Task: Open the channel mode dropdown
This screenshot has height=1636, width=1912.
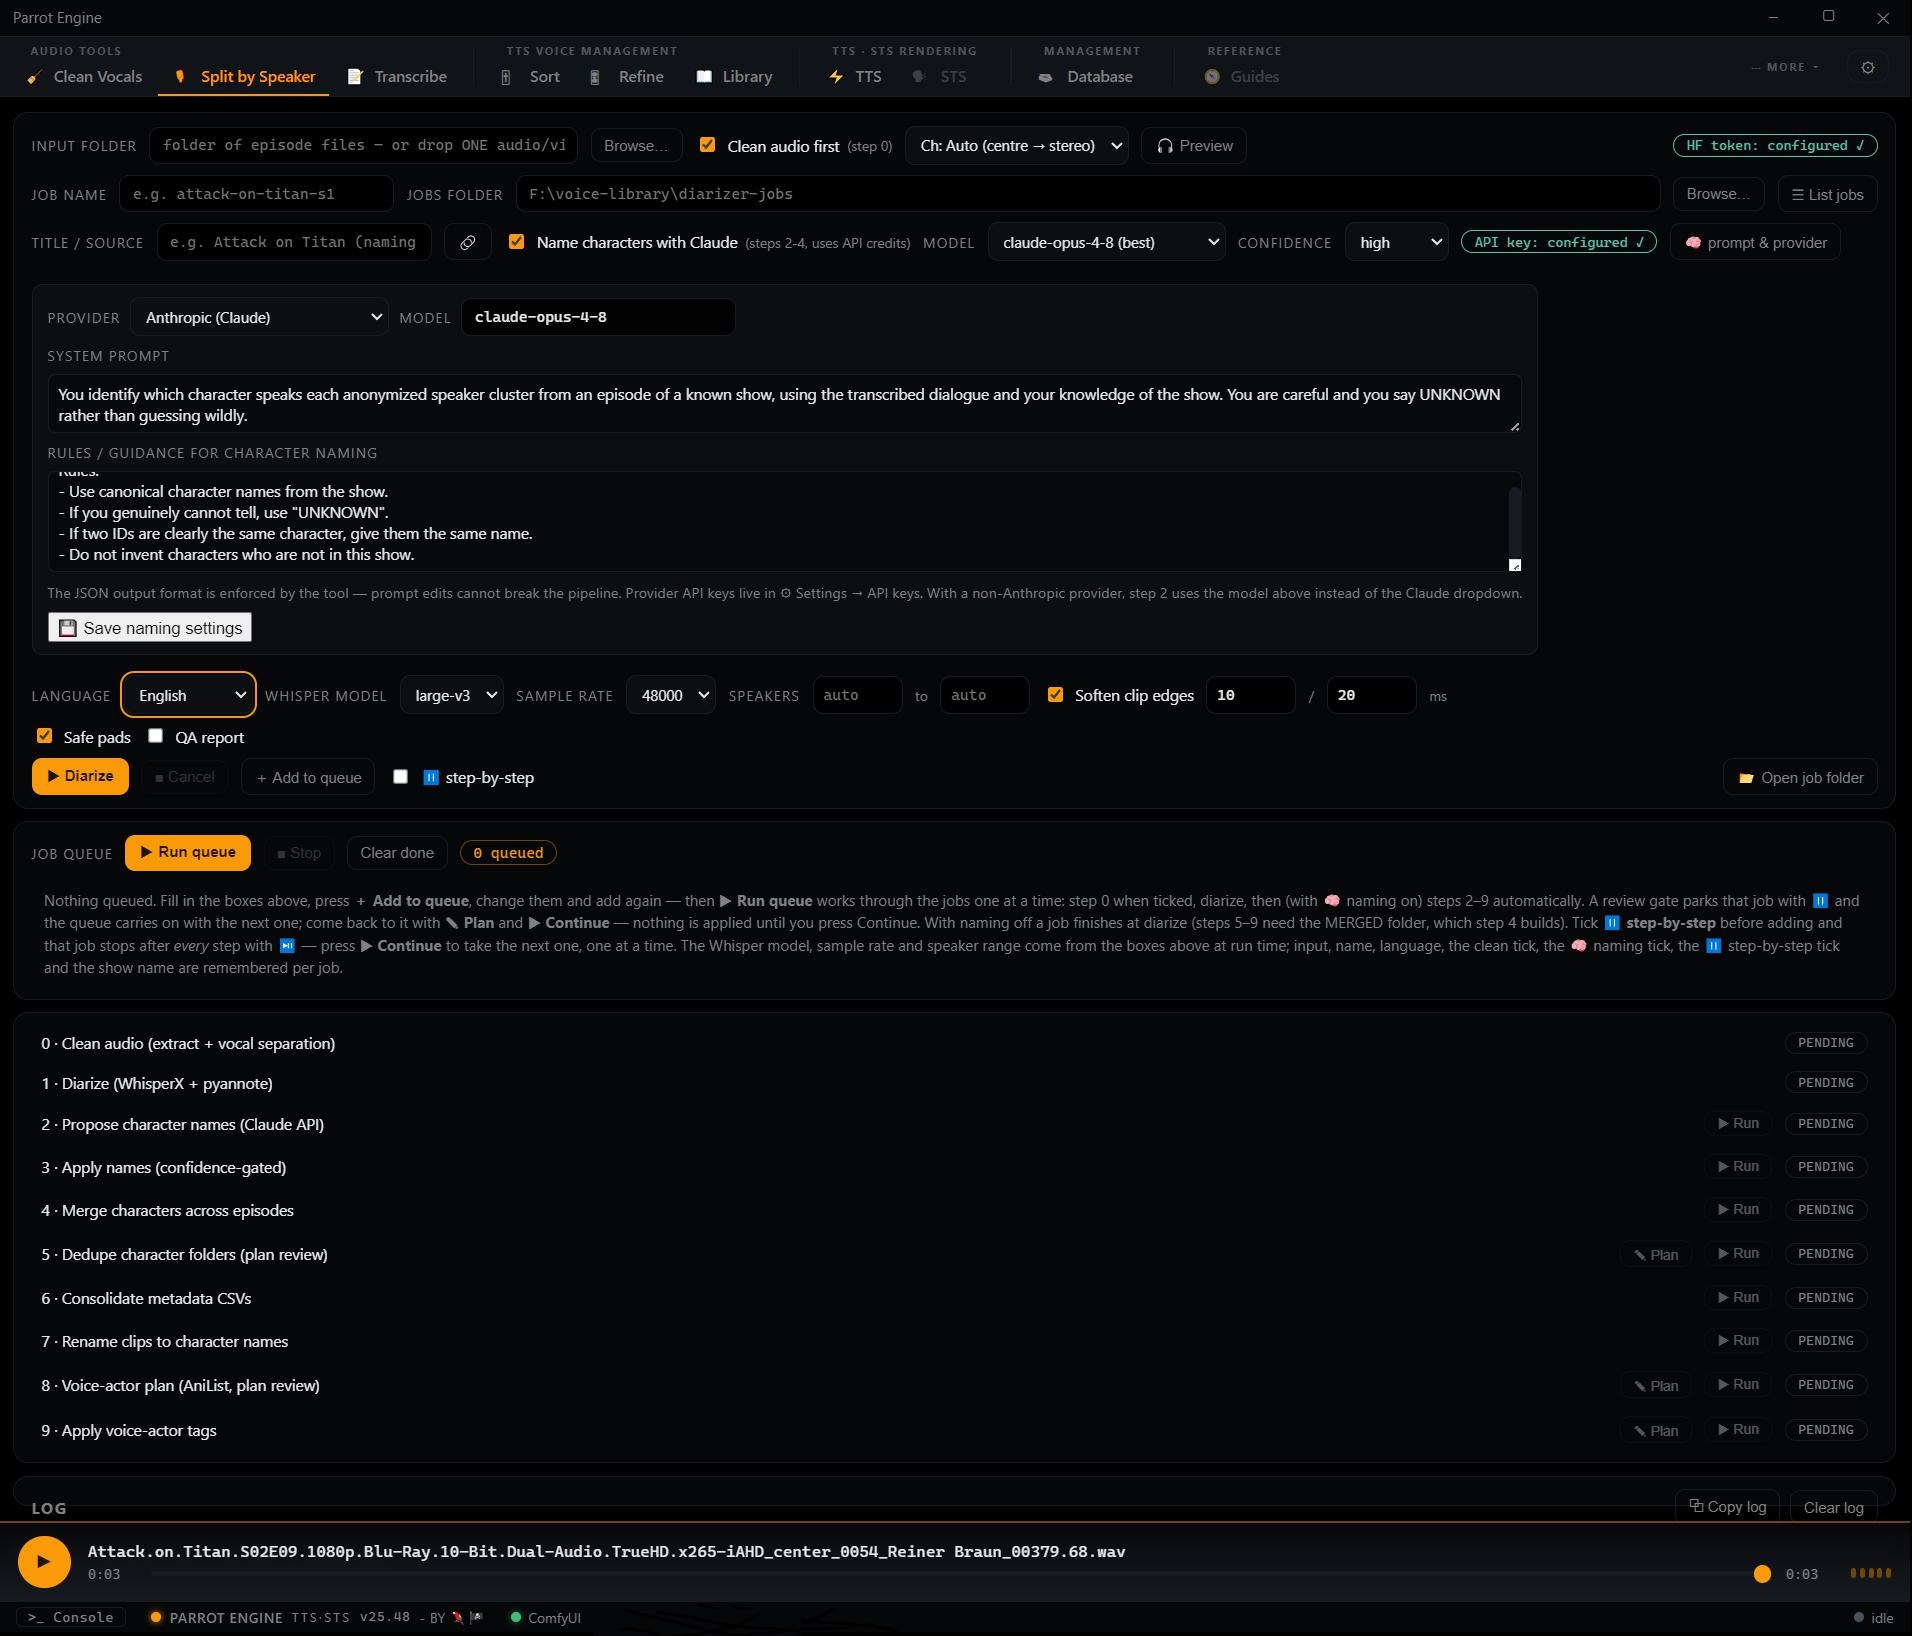Action: coord(1017,146)
